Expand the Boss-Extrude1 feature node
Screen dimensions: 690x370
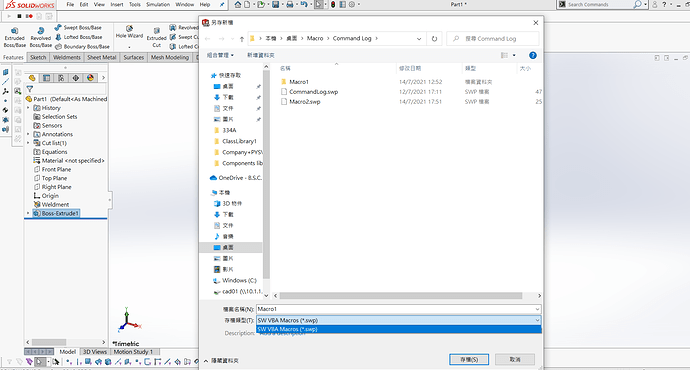(28, 213)
